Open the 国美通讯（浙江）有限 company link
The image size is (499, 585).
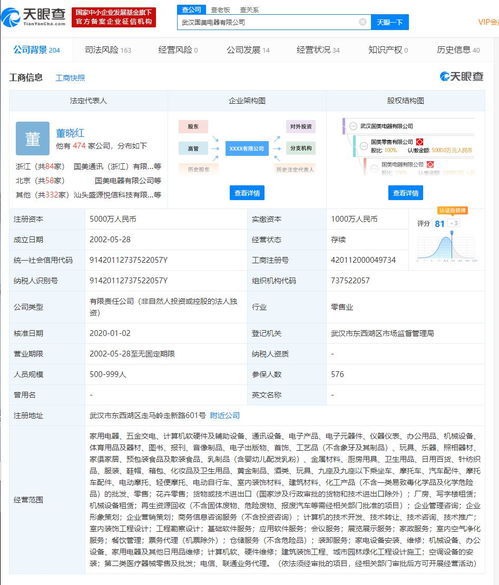click(117, 166)
